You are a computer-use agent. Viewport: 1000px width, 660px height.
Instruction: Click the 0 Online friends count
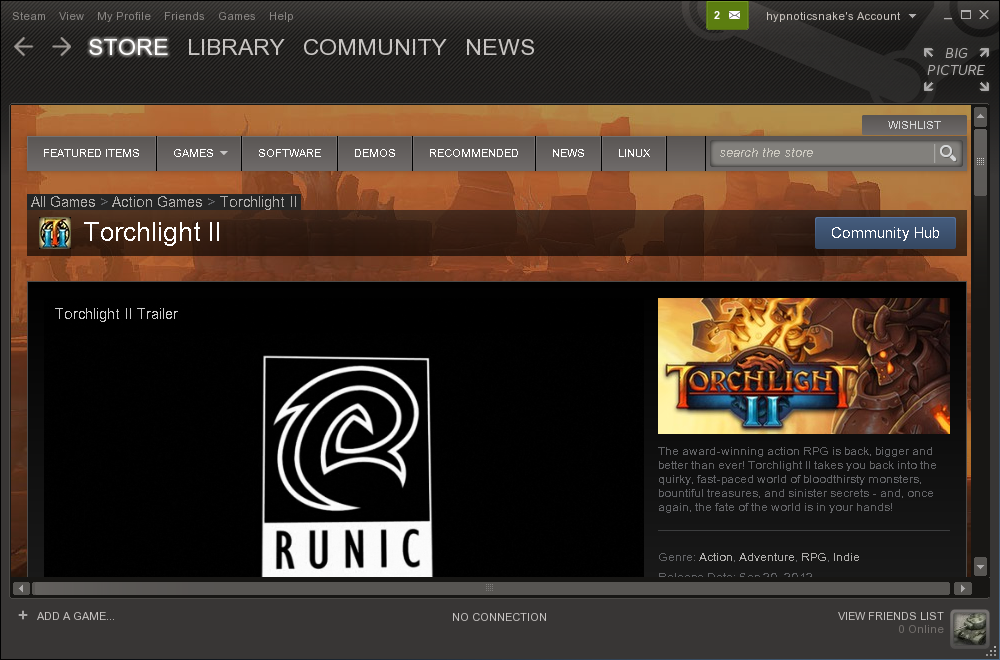921,629
